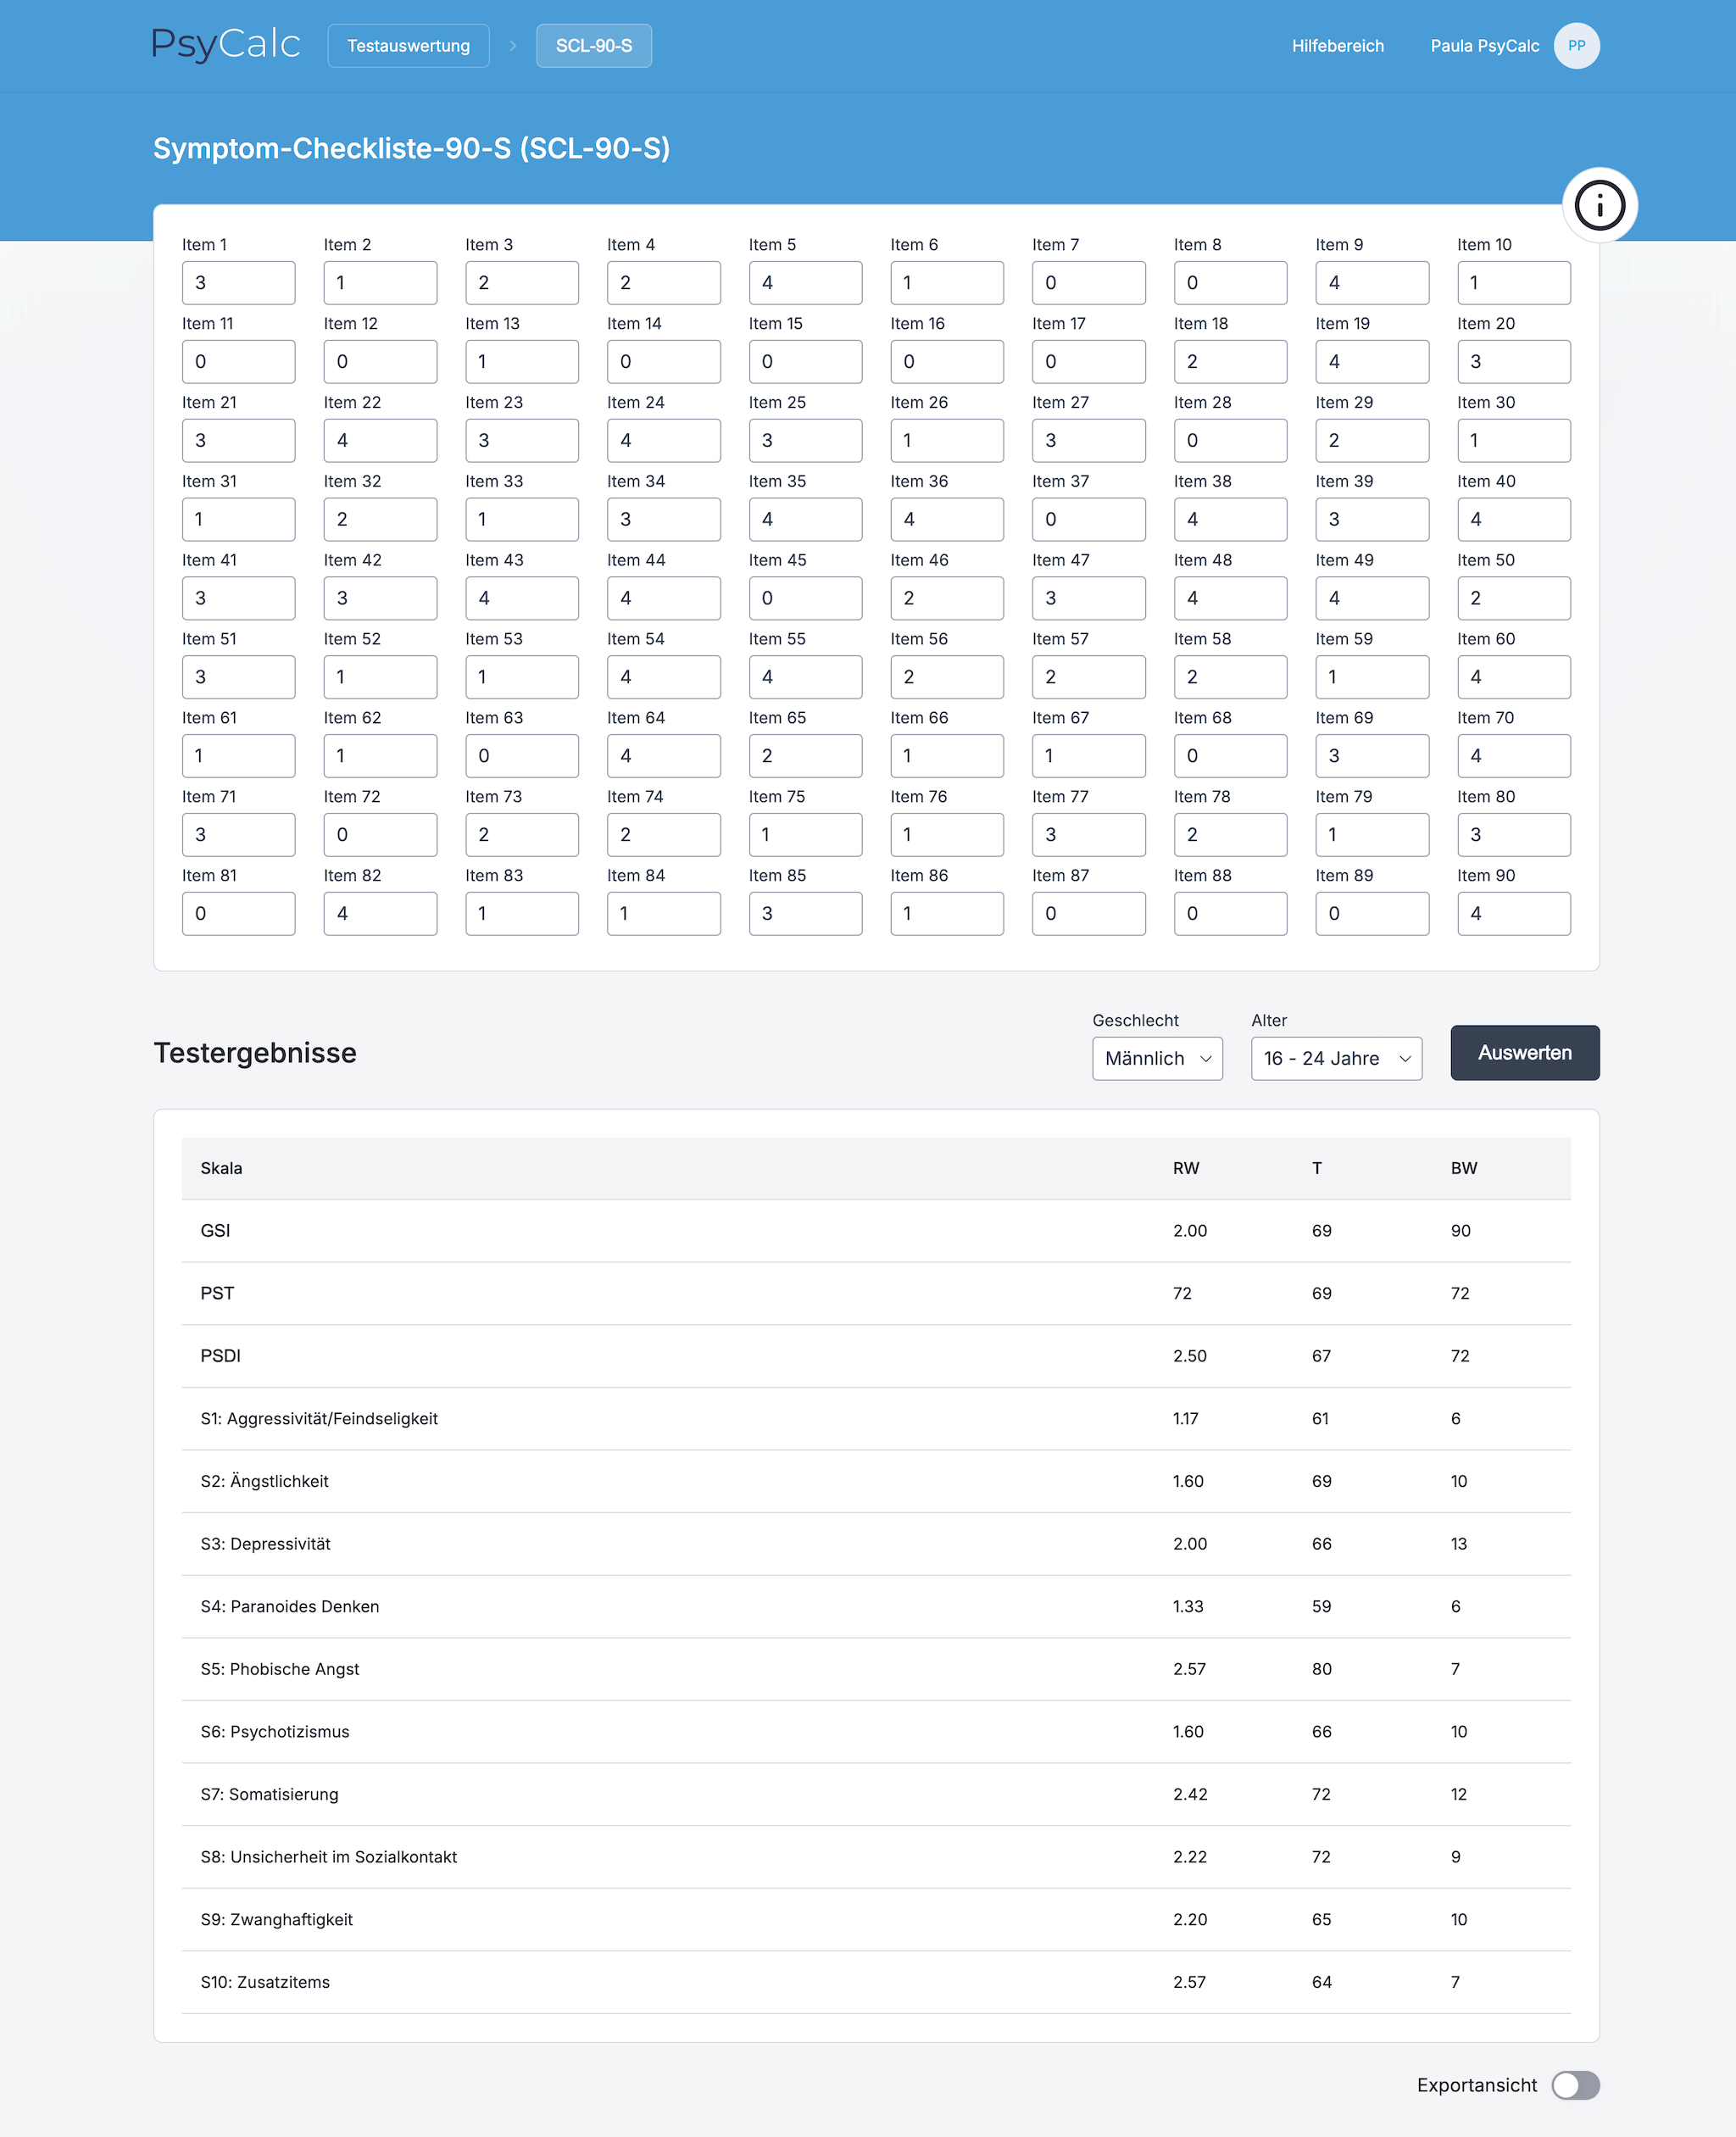Click the Item 10 input field
The height and width of the screenshot is (2137, 1736).
1513,283
